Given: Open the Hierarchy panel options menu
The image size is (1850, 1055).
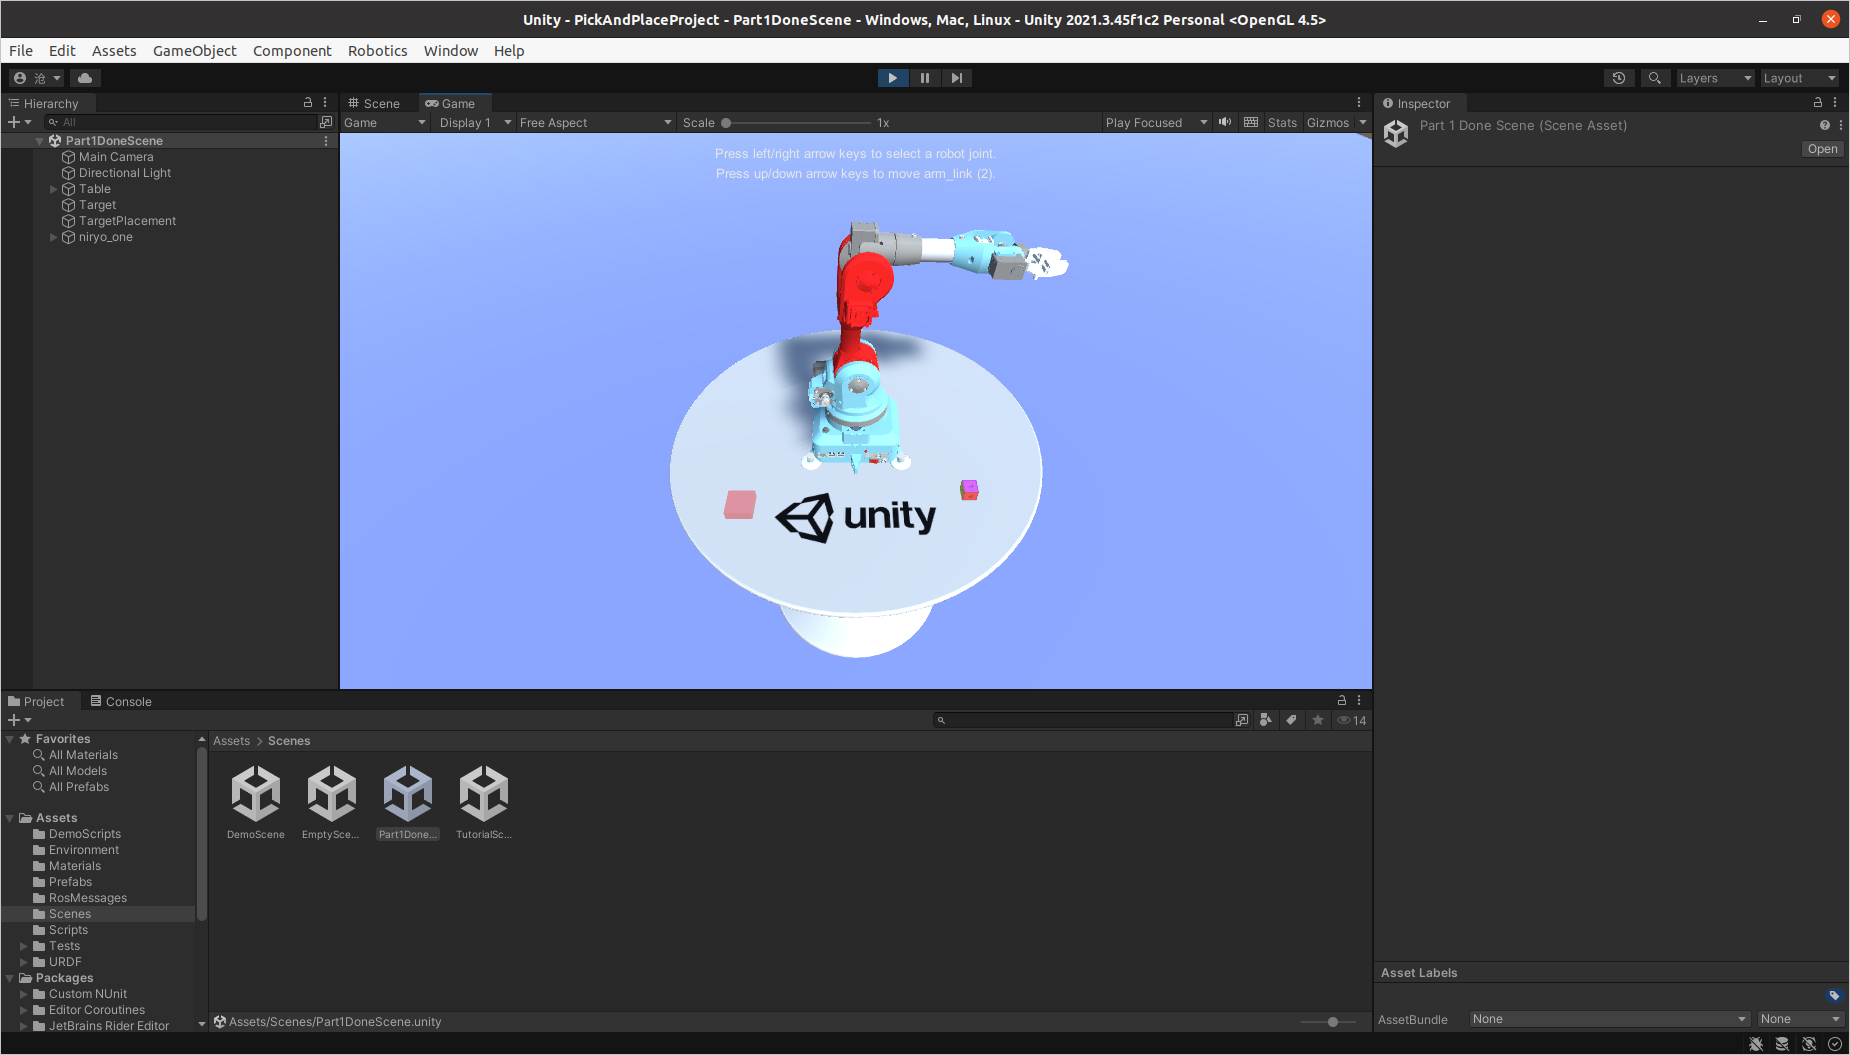Looking at the screenshot, I should coord(325,102).
